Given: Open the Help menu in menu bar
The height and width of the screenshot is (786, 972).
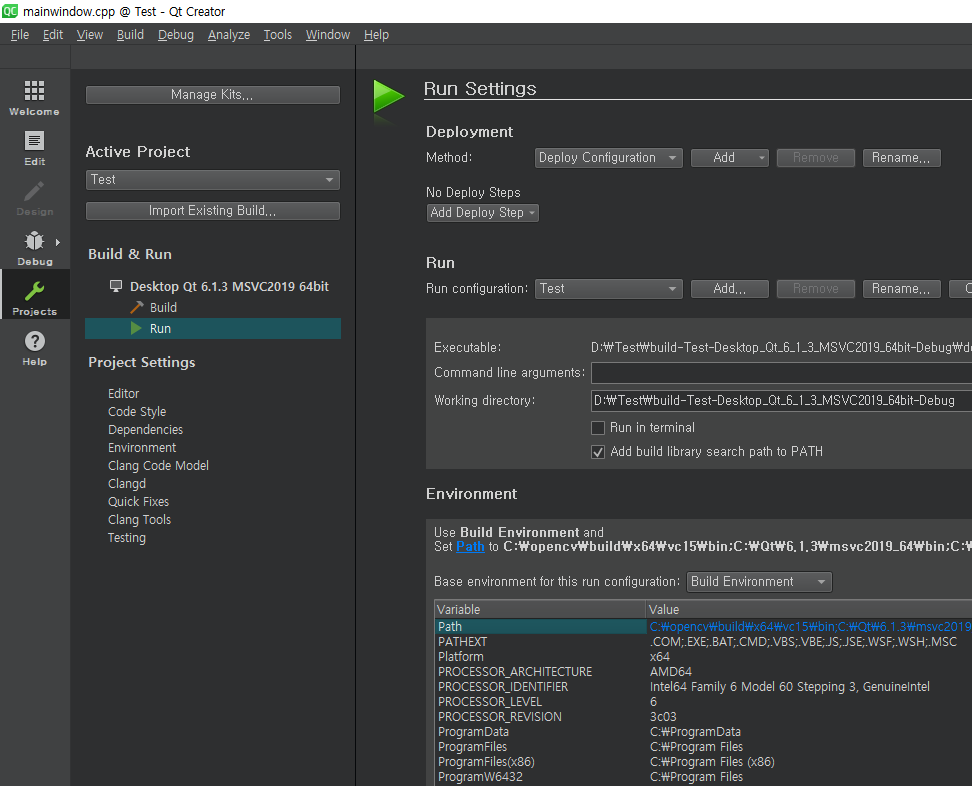Looking at the screenshot, I should (x=376, y=35).
